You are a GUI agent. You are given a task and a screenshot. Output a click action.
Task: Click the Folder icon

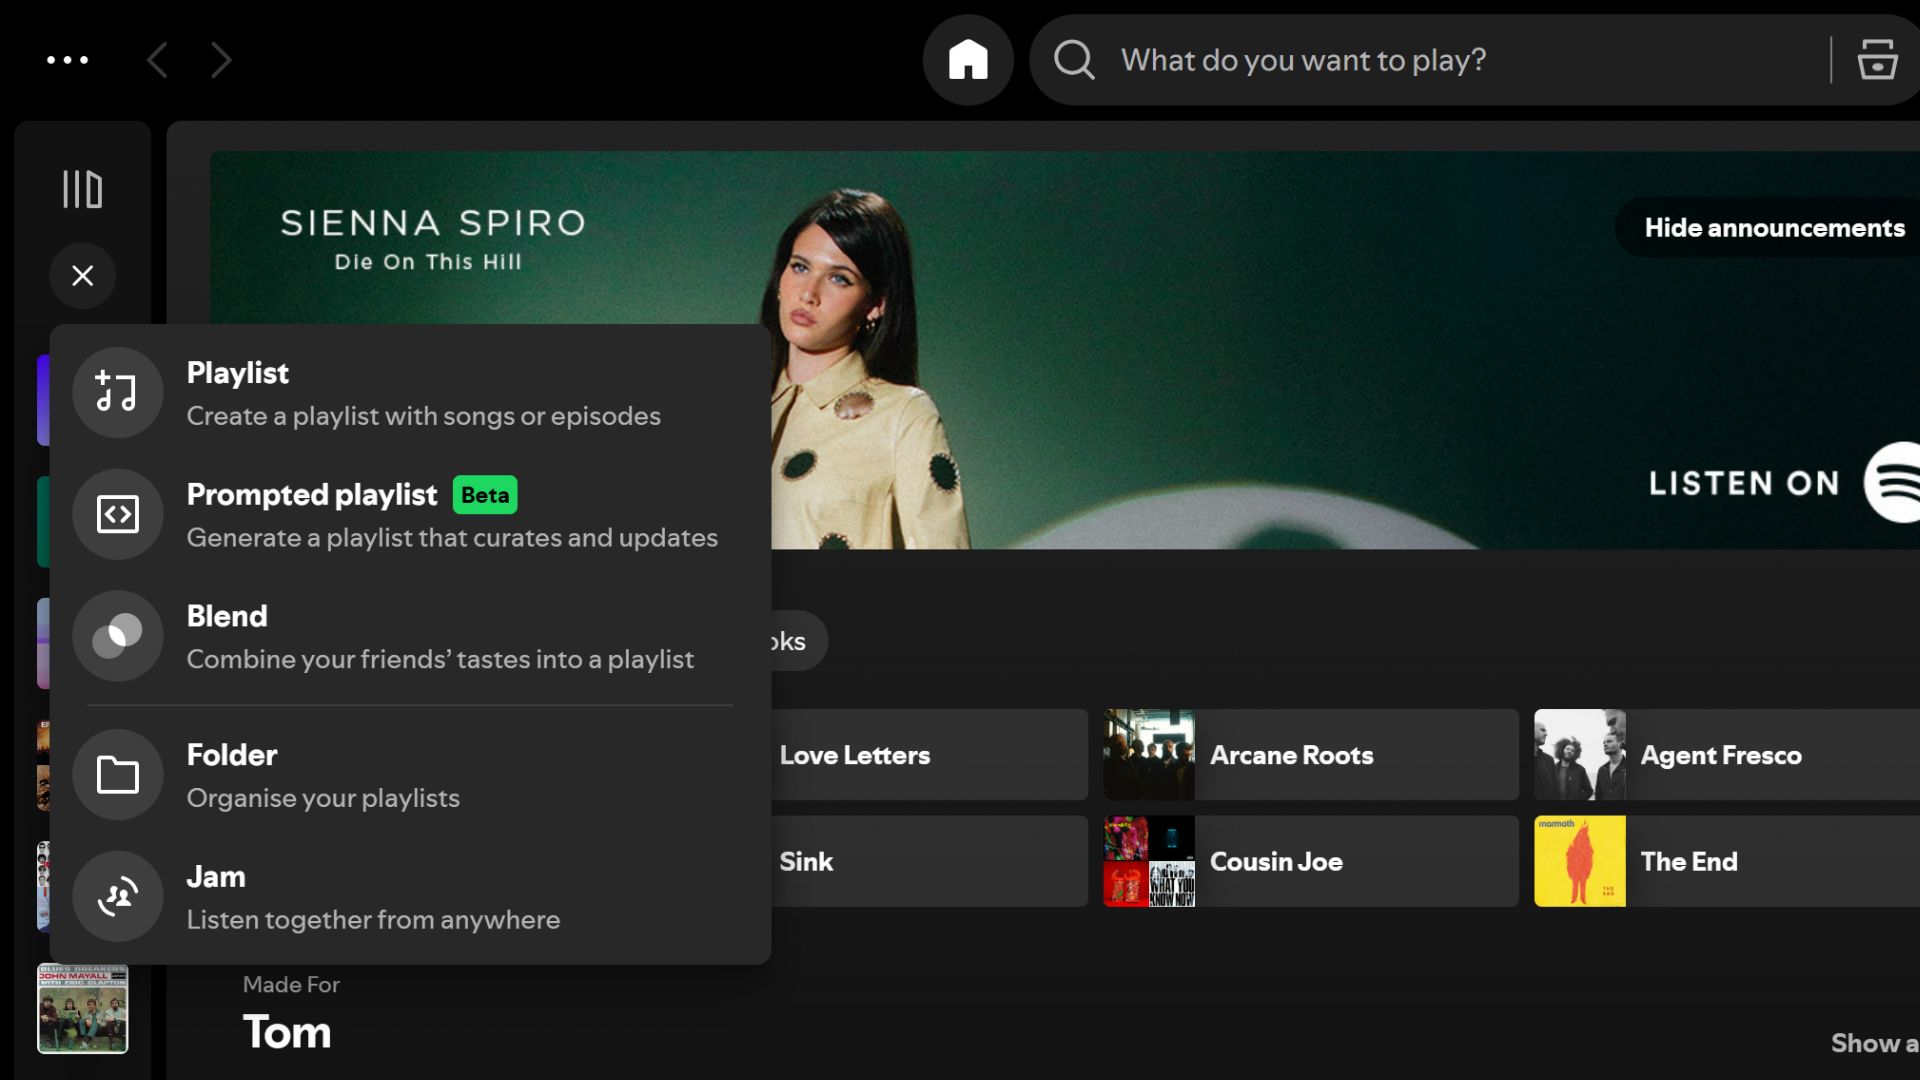118,775
